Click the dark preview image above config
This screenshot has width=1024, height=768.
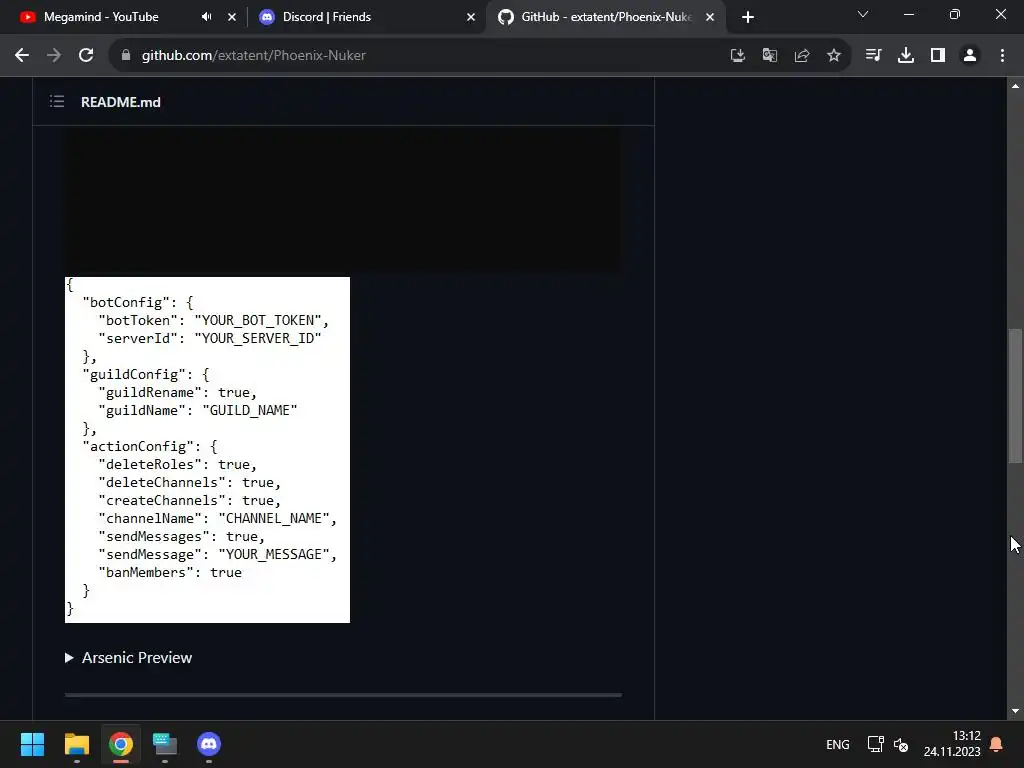point(343,199)
